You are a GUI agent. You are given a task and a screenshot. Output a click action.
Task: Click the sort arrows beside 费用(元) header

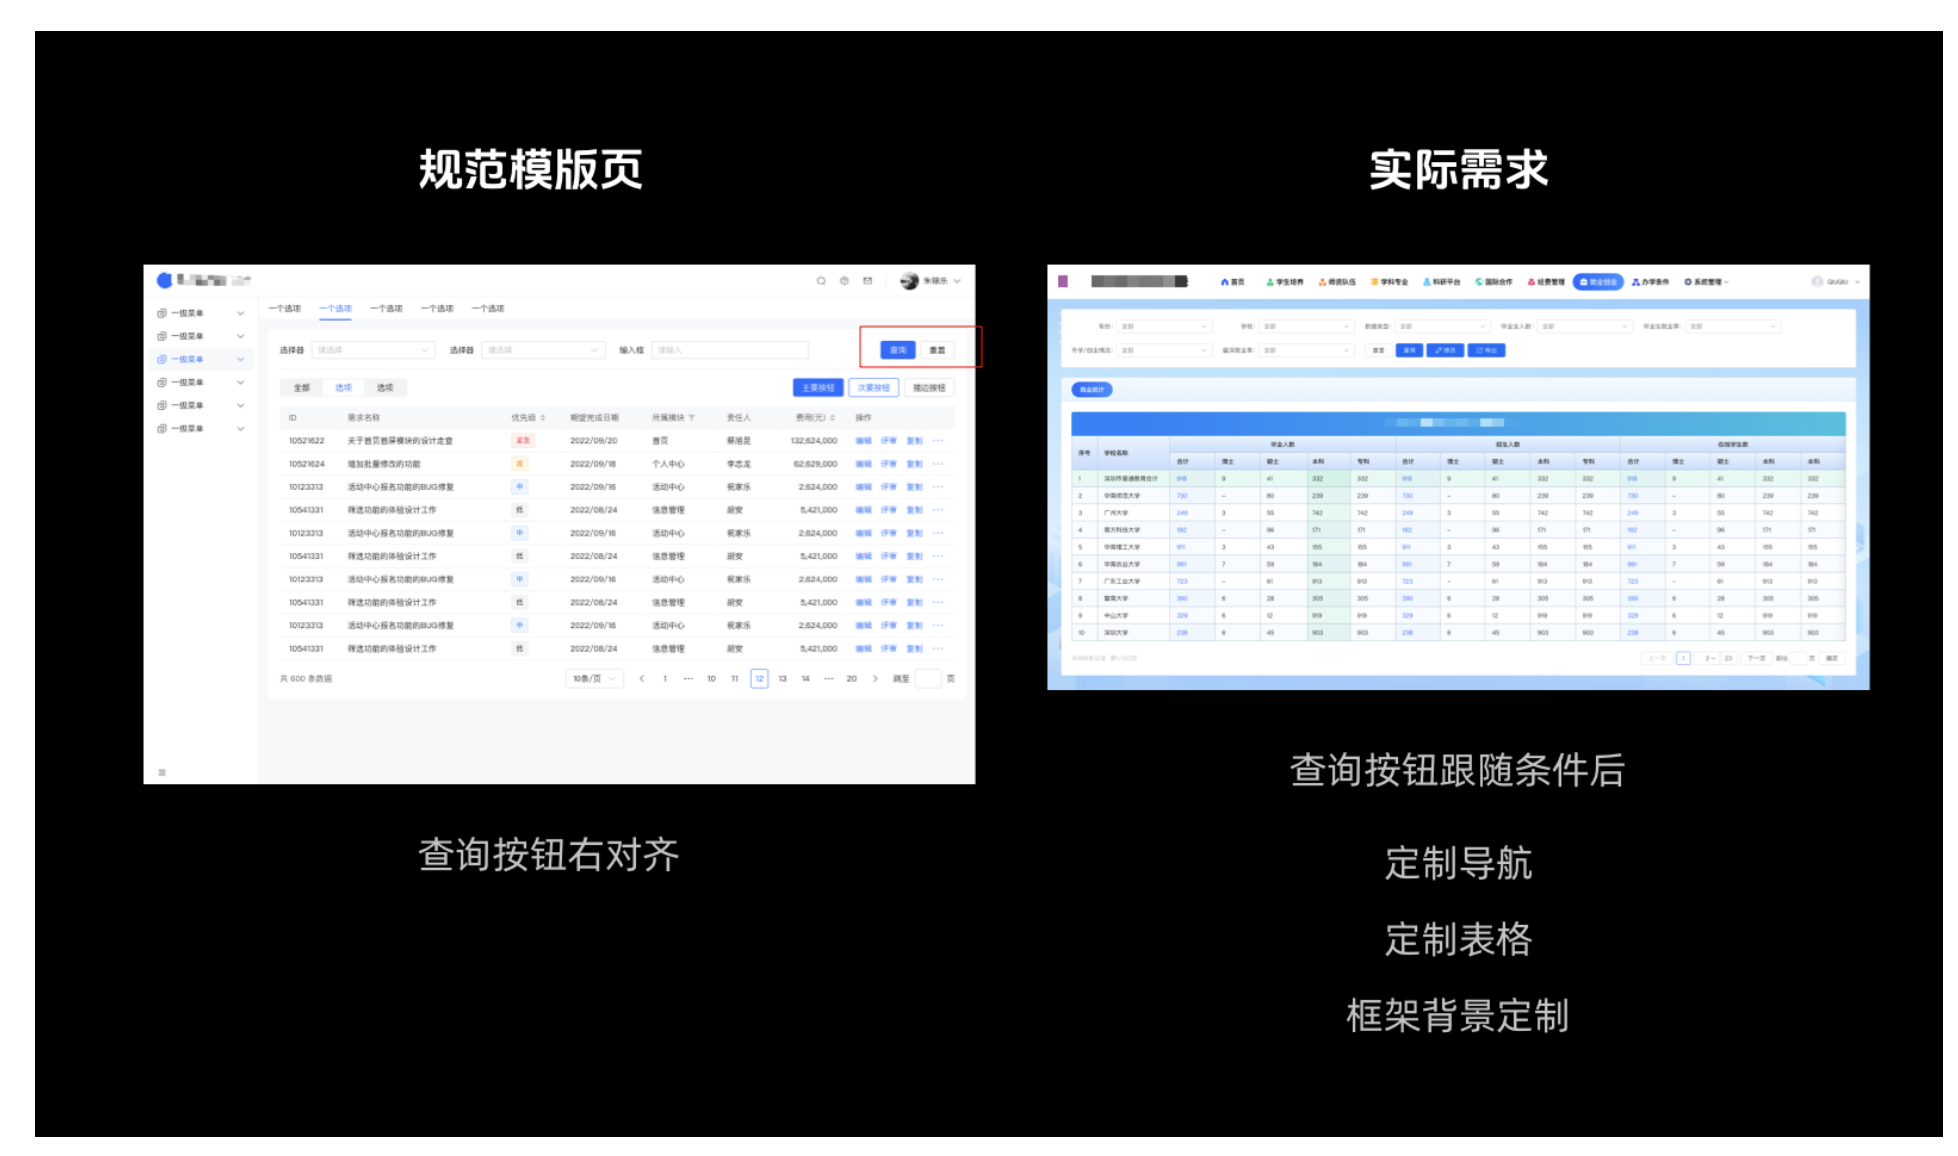point(832,418)
